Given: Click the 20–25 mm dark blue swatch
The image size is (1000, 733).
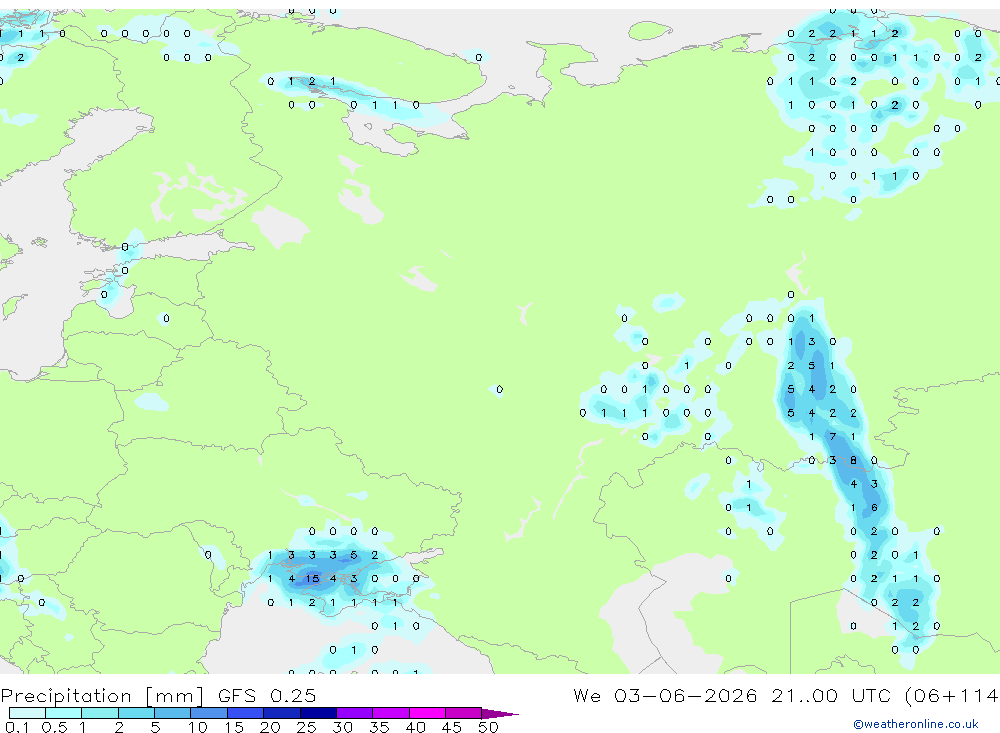Looking at the screenshot, I should [x=282, y=713].
